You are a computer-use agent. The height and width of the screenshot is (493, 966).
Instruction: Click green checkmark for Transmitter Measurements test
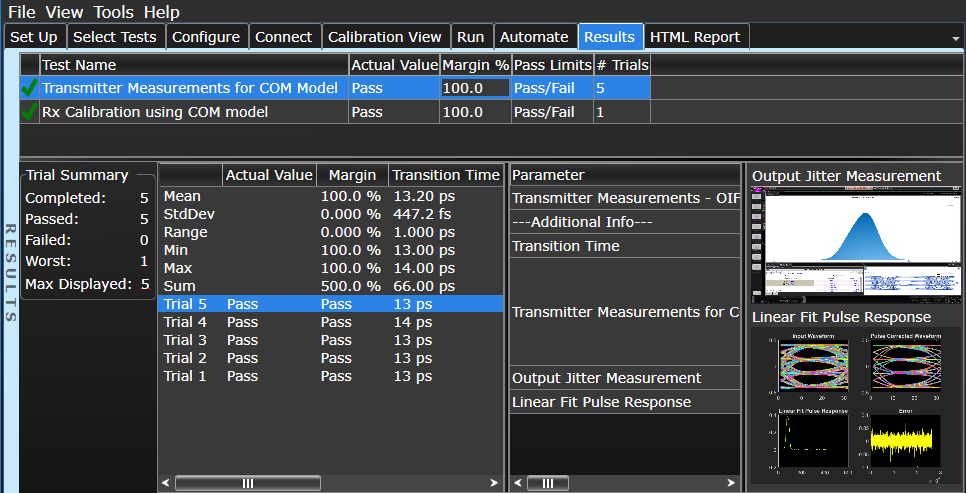[30, 88]
